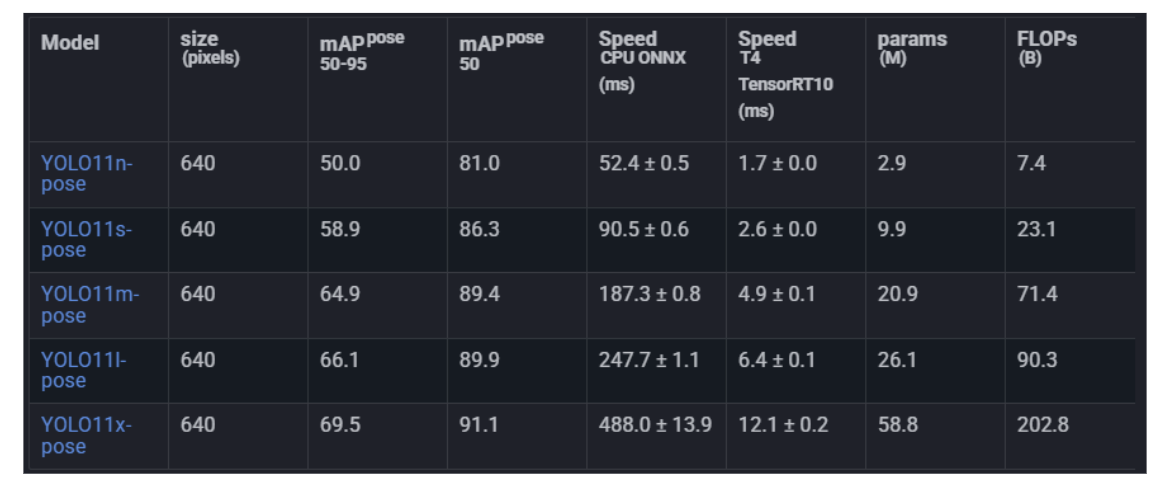Screen dimensions: 1164x484
Task: Click the 488.0 ± 13.9 speed cell
Action: (655, 425)
